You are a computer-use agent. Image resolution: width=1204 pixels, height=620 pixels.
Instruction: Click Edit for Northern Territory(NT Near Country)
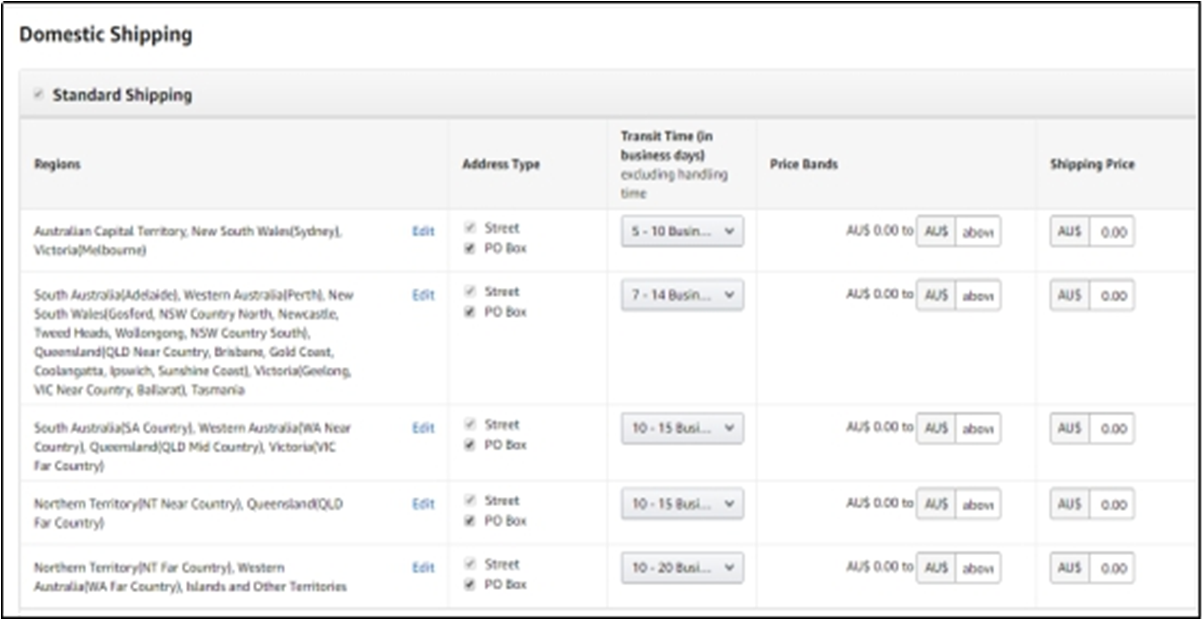tap(423, 504)
